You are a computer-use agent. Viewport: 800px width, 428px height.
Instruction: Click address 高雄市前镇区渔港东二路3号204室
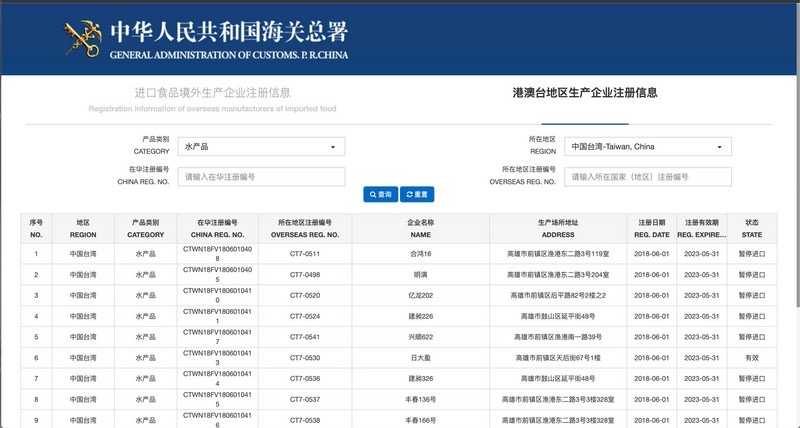point(558,275)
